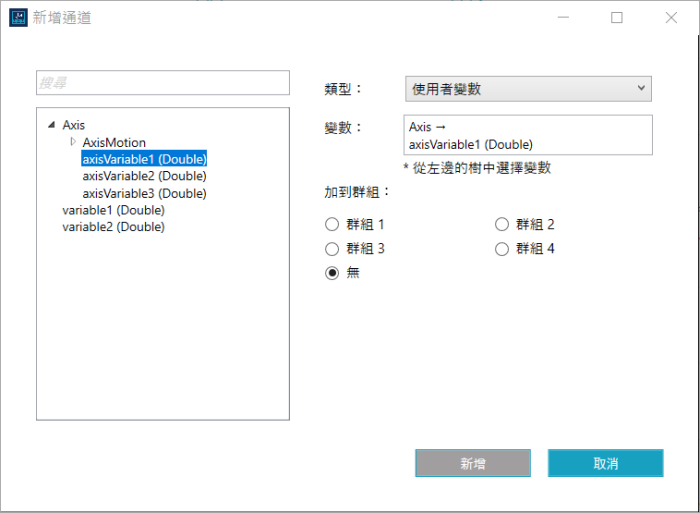
Task: Collapse the Axis tree node
Action: (x=51, y=125)
